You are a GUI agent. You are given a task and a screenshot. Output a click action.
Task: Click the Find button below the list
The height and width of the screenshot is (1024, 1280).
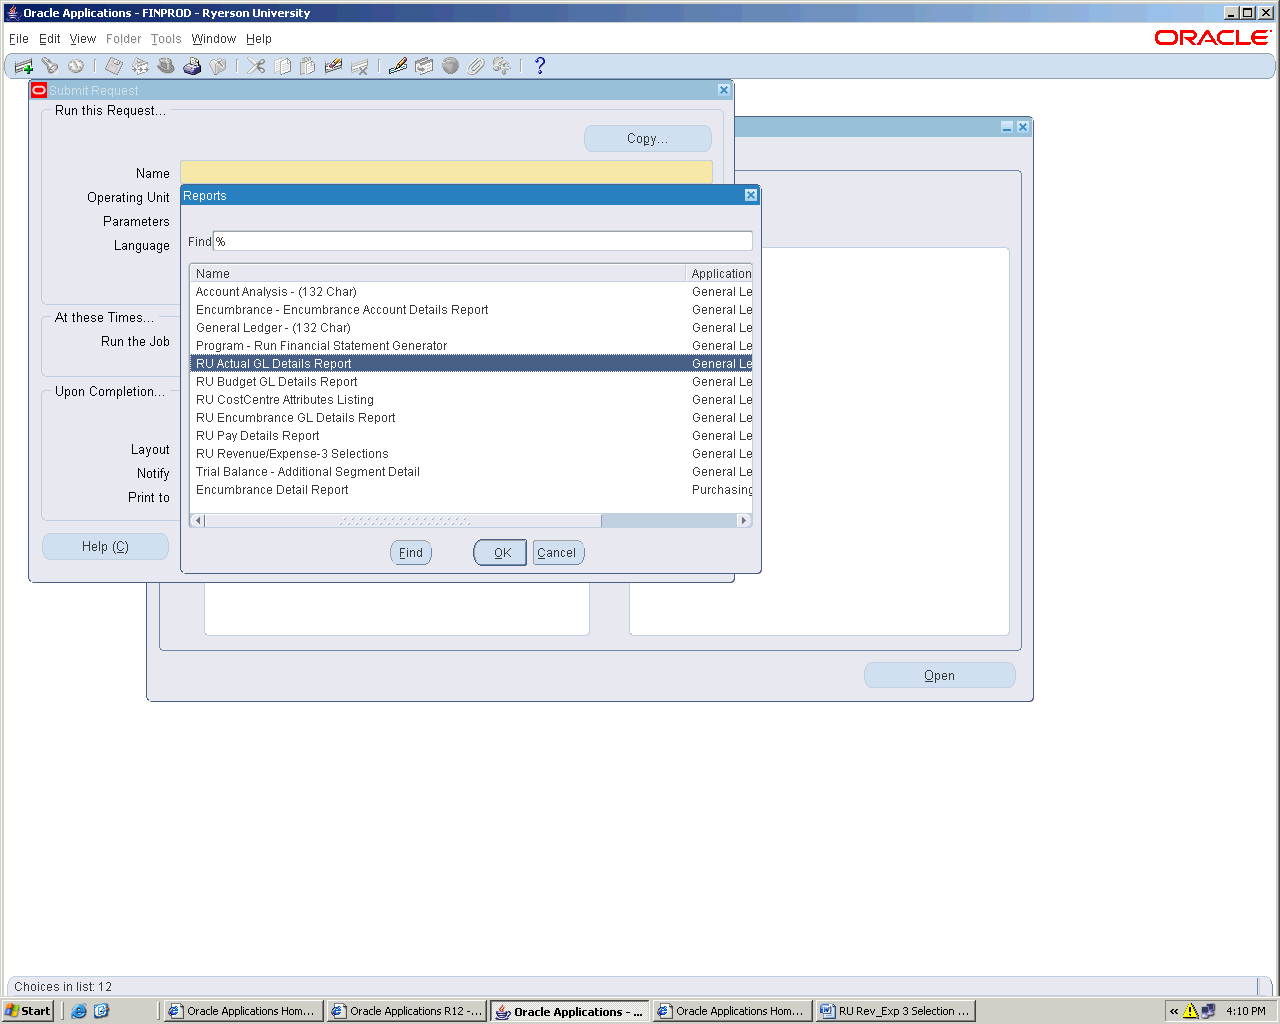pos(410,553)
